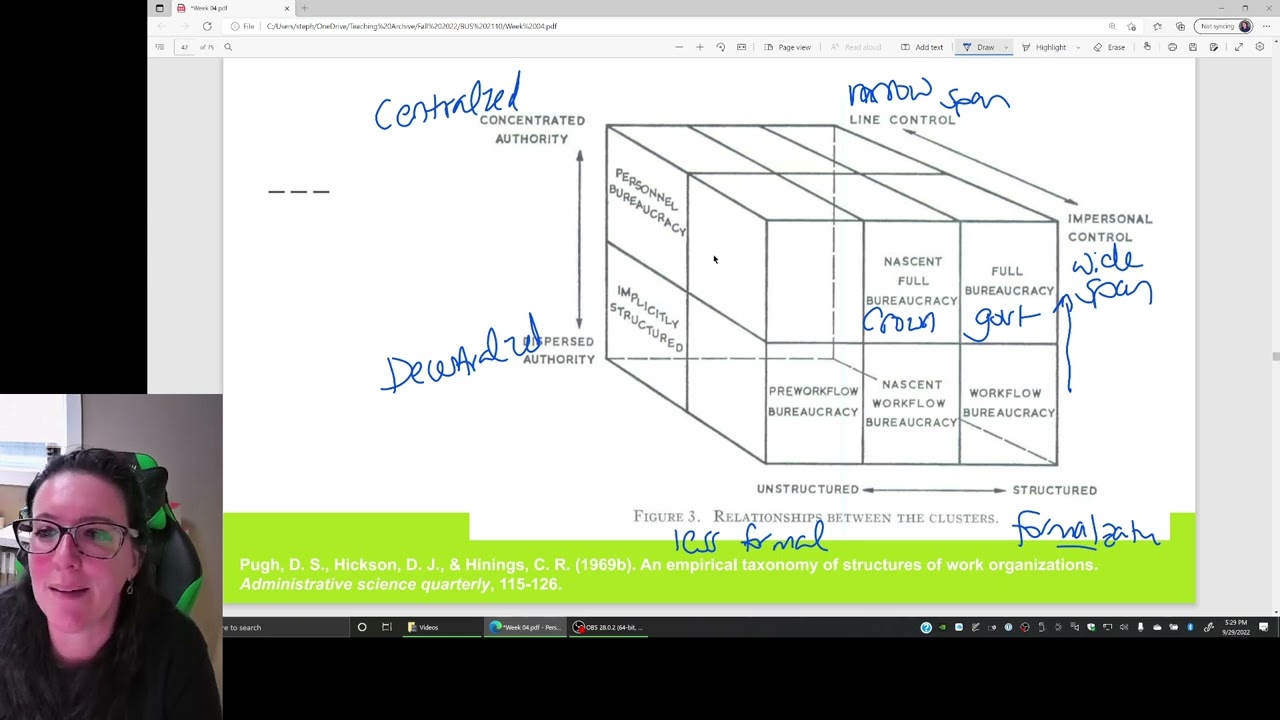The height and width of the screenshot is (720, 1280).
Task: Click the 'CONCENTRATED AUTHORITY' text
Action: click(532, 129)
